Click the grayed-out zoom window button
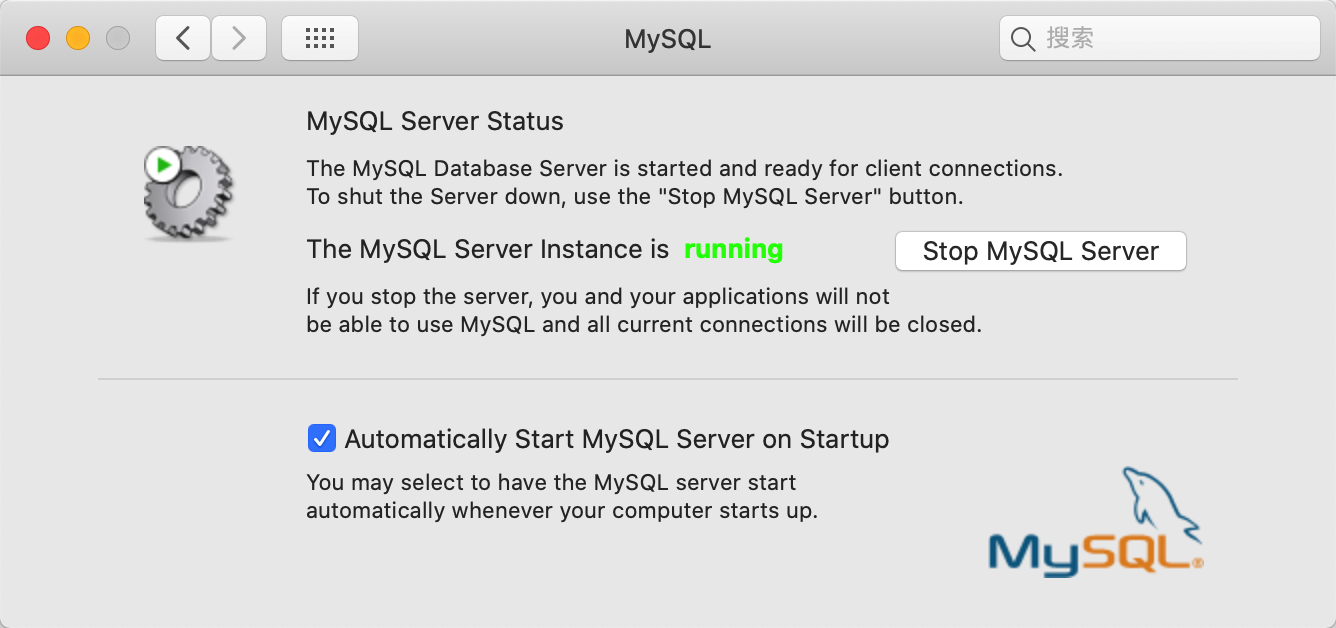Image resolution: width=1336 pixels, height=628 pixels. tap(118, 39)
